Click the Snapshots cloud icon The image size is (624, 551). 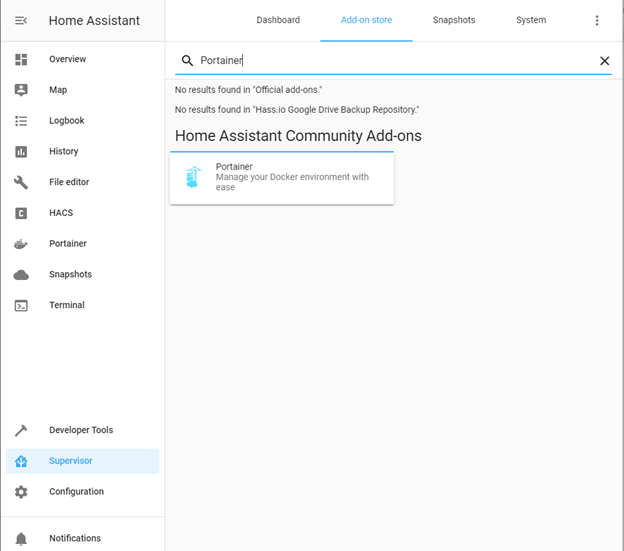tap(21, 275)
